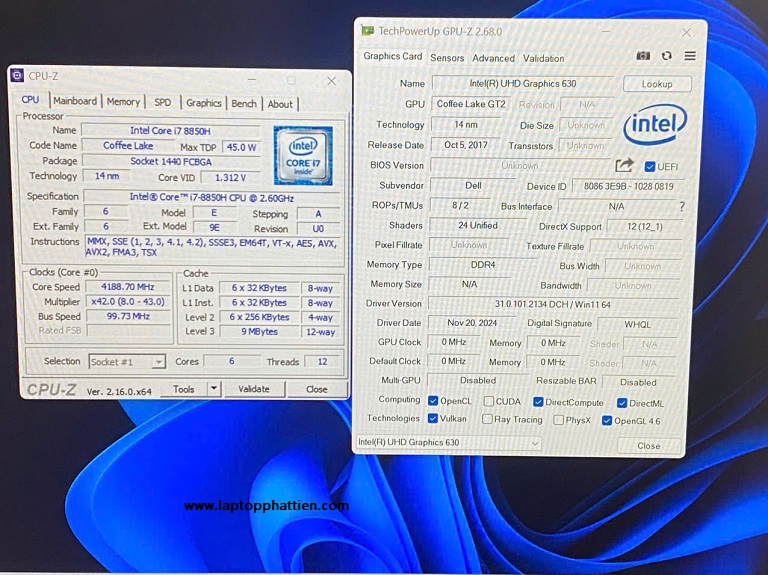Open the GPU-Z hamburger menu

690,57
